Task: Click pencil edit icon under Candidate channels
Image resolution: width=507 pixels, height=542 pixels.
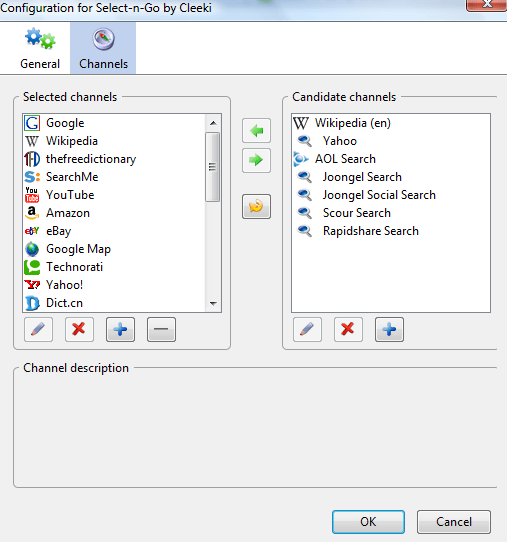Action: (307, 329)
